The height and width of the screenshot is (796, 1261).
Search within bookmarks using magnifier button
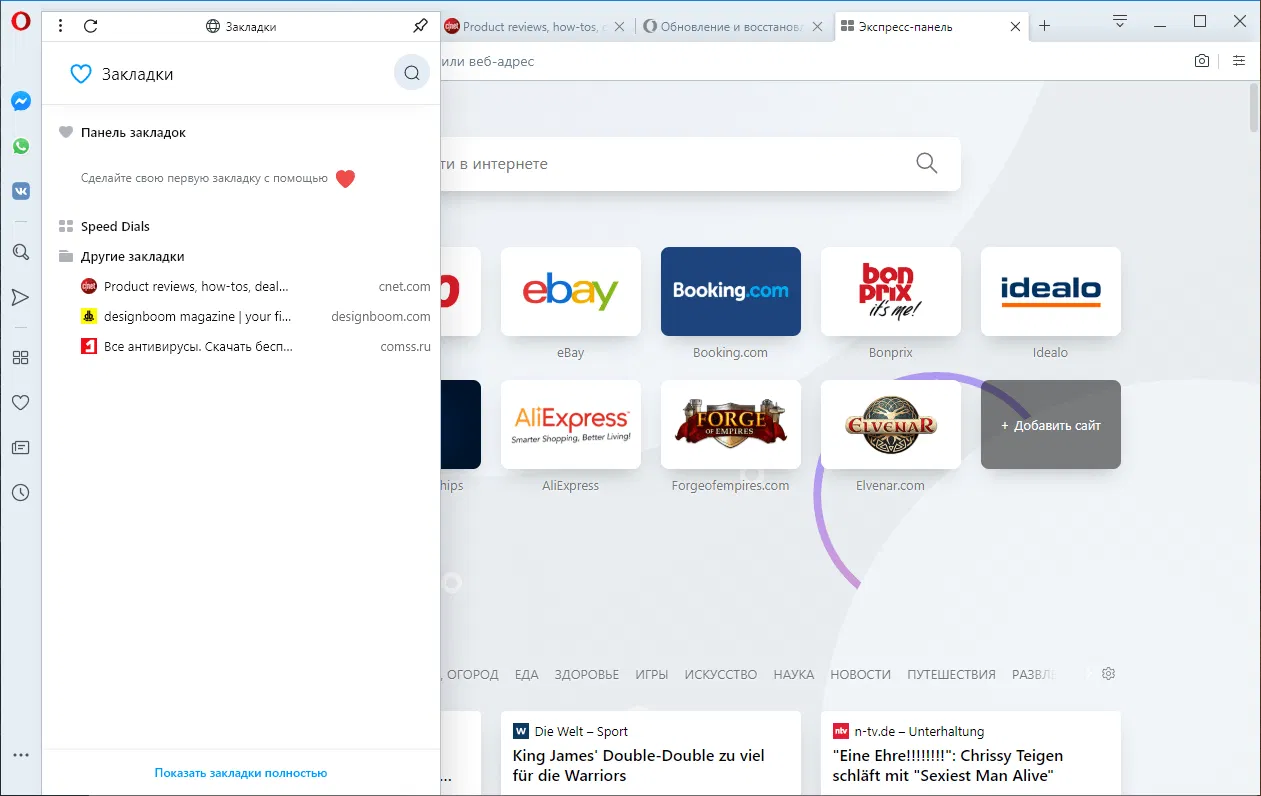412,73
